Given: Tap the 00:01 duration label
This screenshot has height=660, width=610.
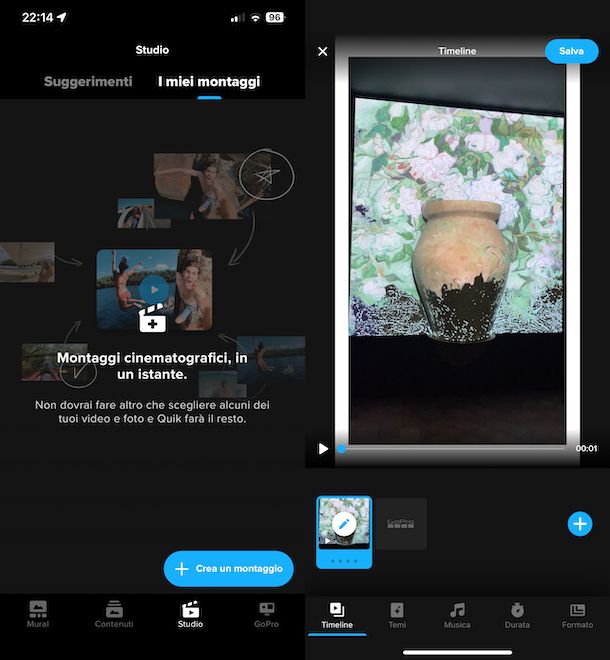Looking at the screenshot, I should (586, 449).
